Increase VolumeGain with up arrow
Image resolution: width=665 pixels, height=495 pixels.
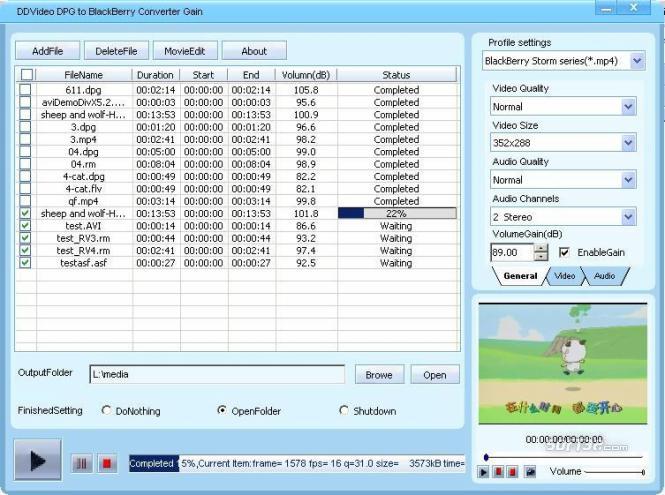coord(541,248)
